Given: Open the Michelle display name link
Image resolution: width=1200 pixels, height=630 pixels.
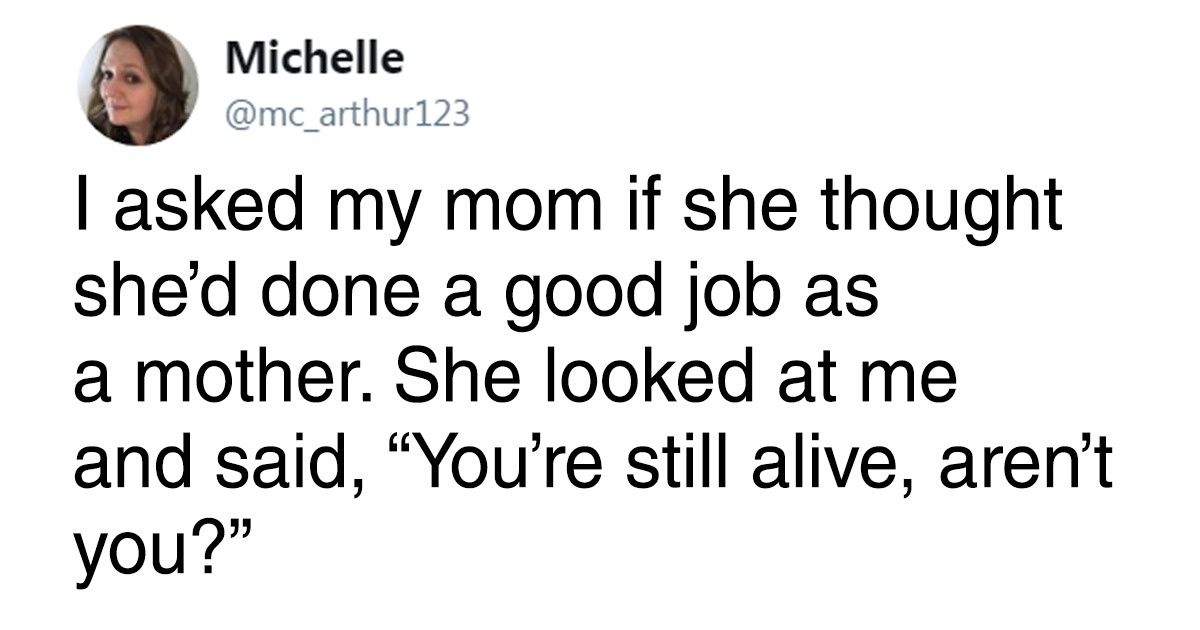Looking at the screenshot, I should [315, 60].
